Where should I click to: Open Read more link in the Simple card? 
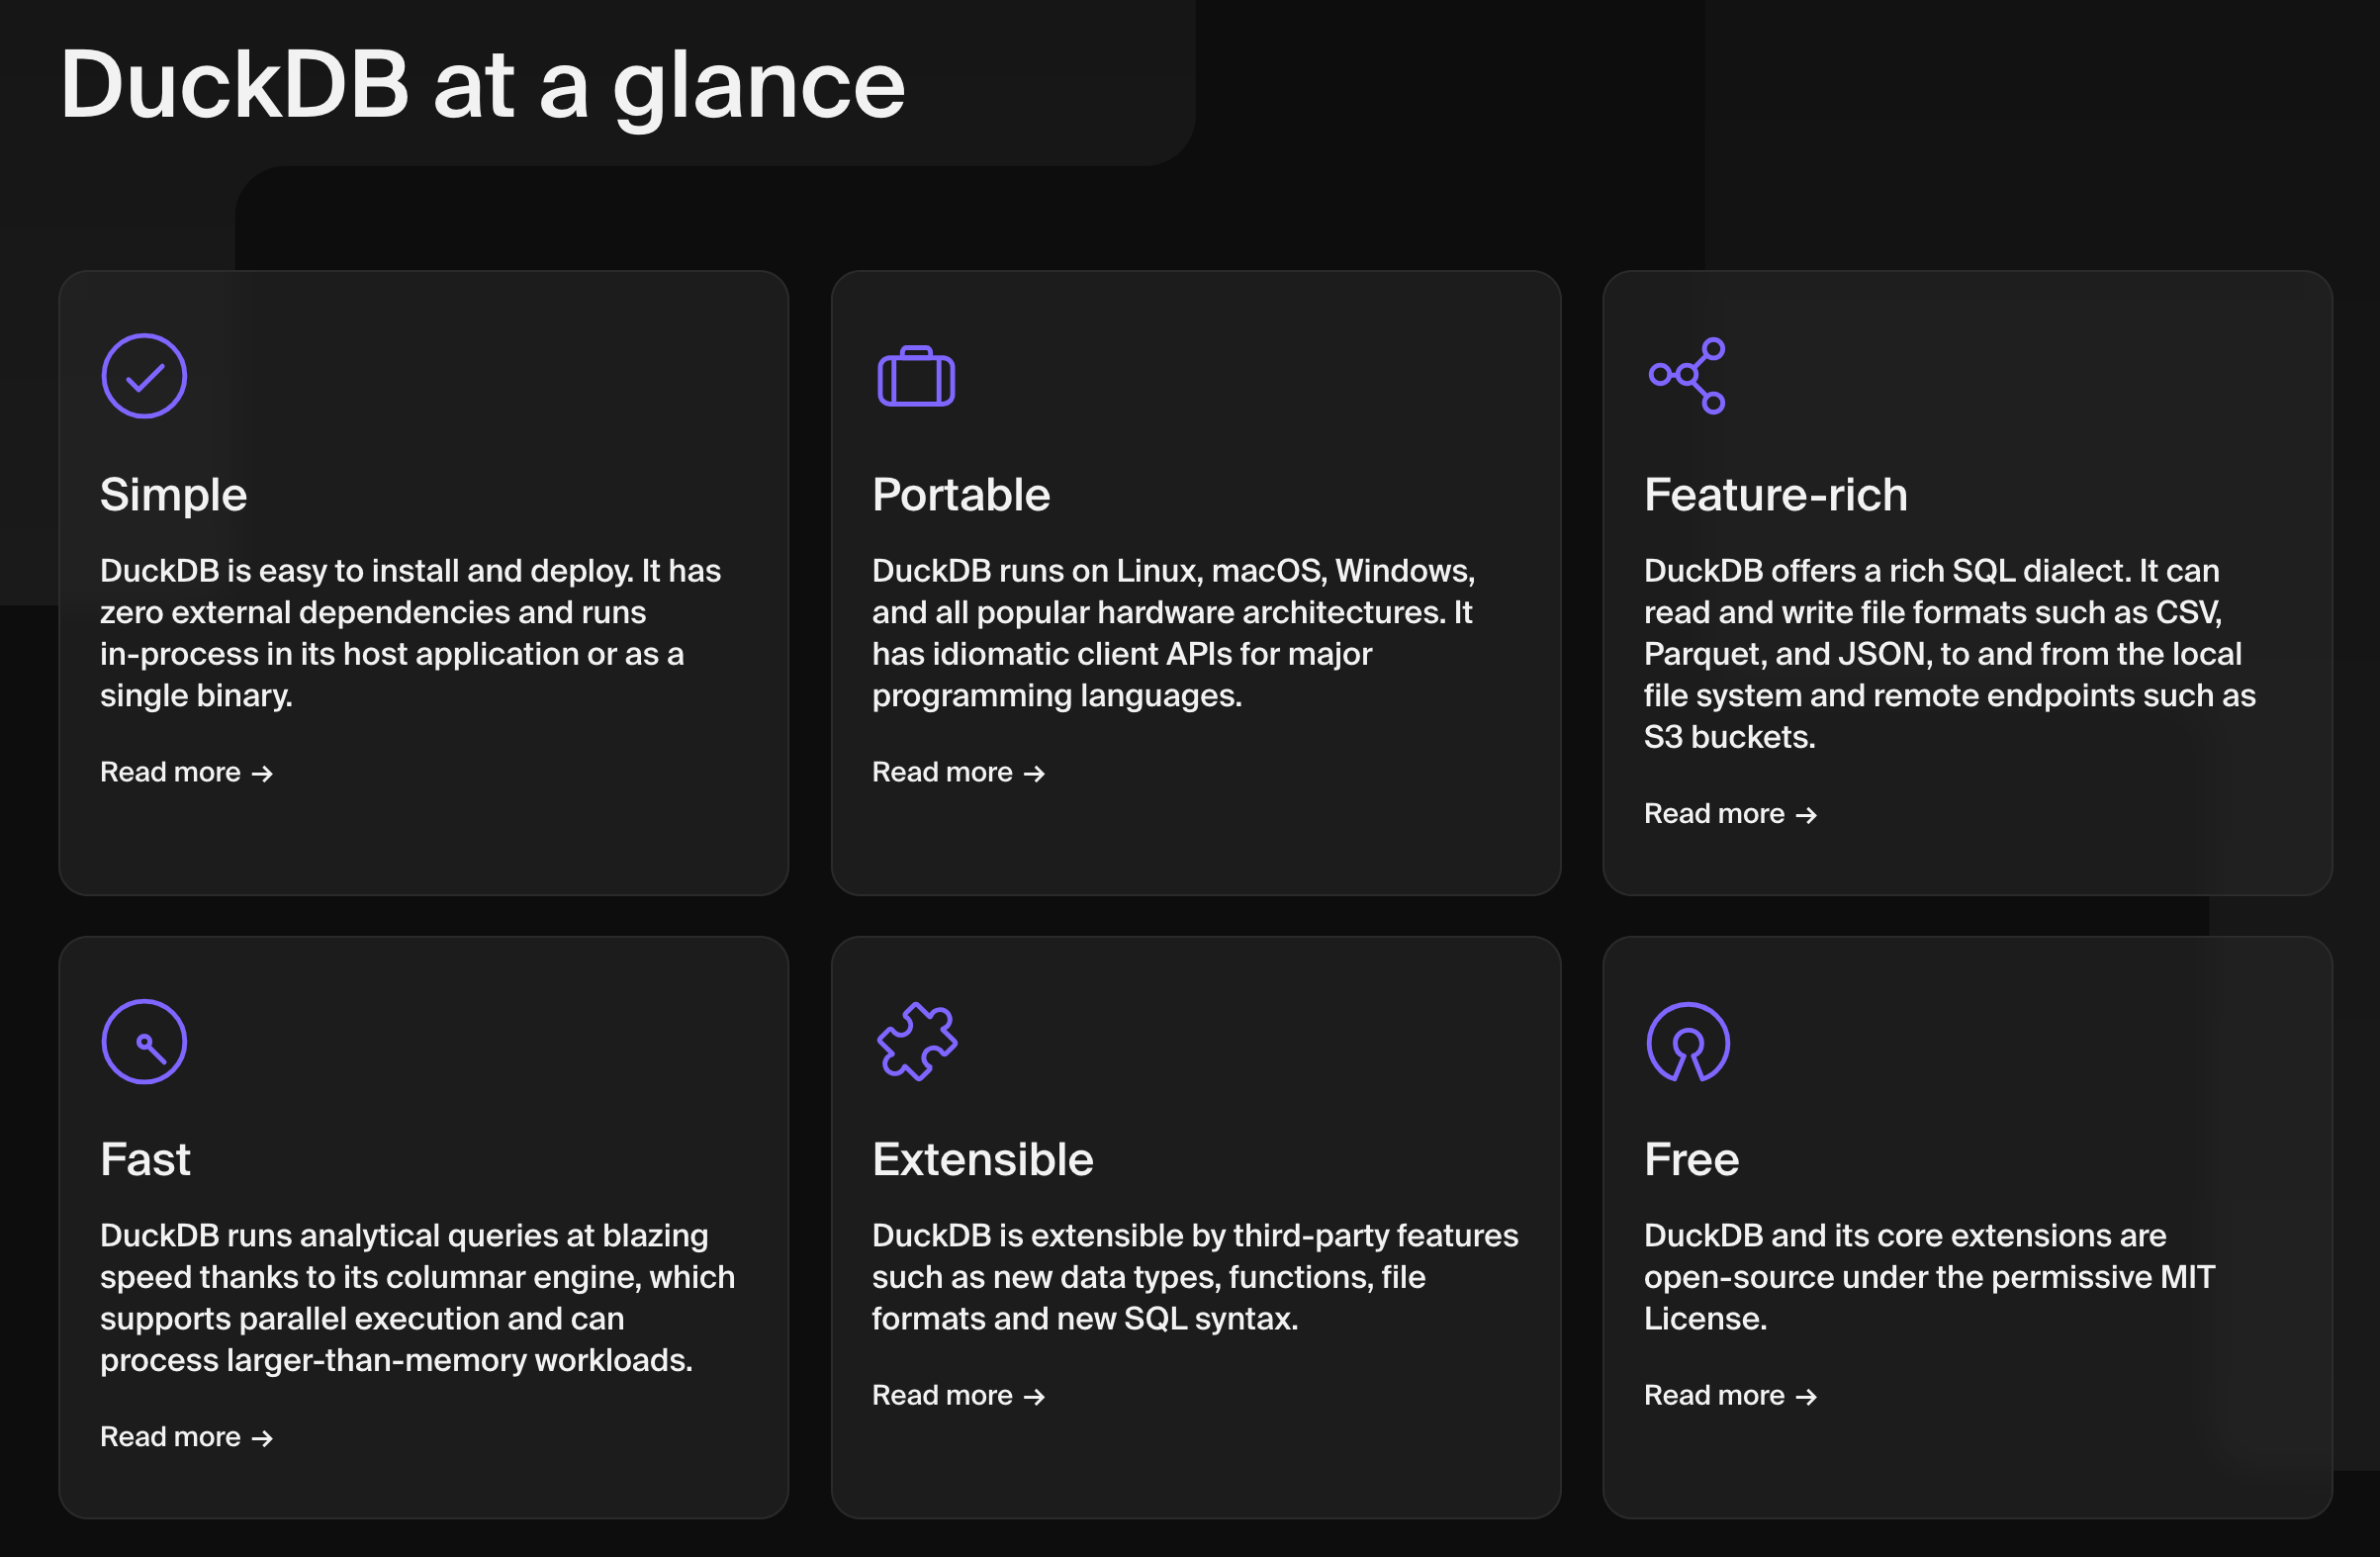[172, 771]
